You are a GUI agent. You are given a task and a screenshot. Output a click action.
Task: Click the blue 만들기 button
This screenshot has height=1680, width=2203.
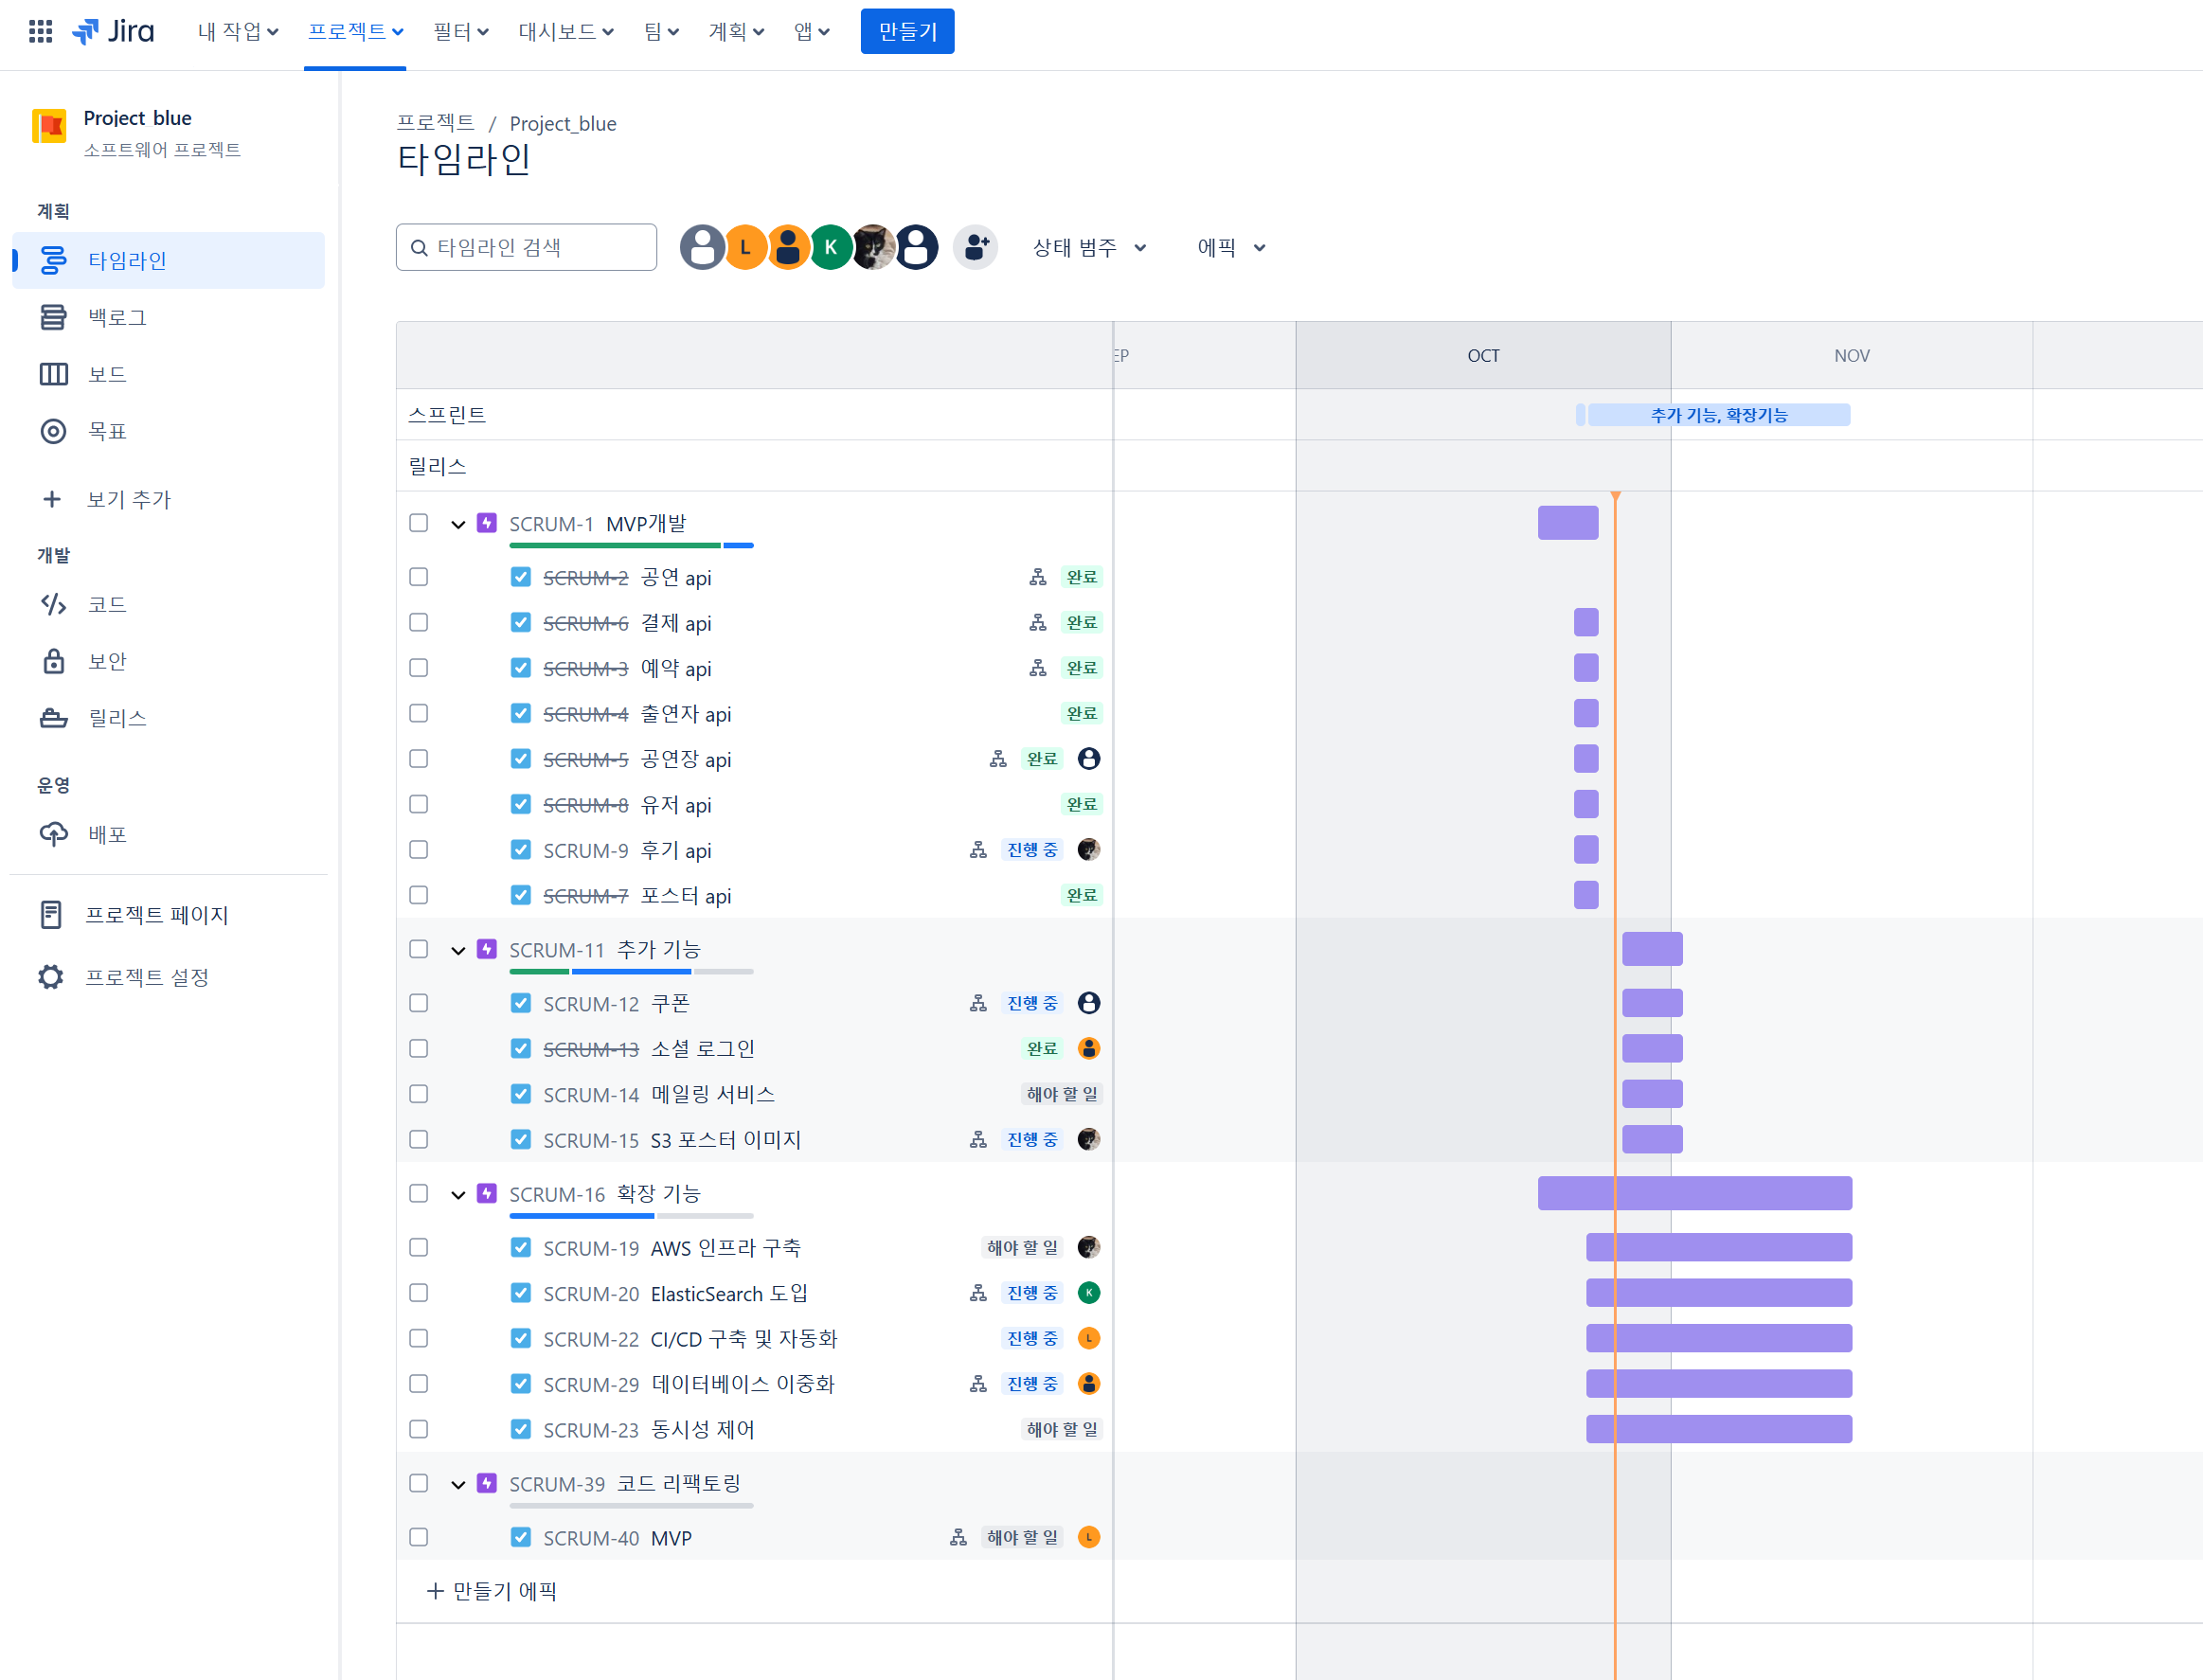point(906,31)
